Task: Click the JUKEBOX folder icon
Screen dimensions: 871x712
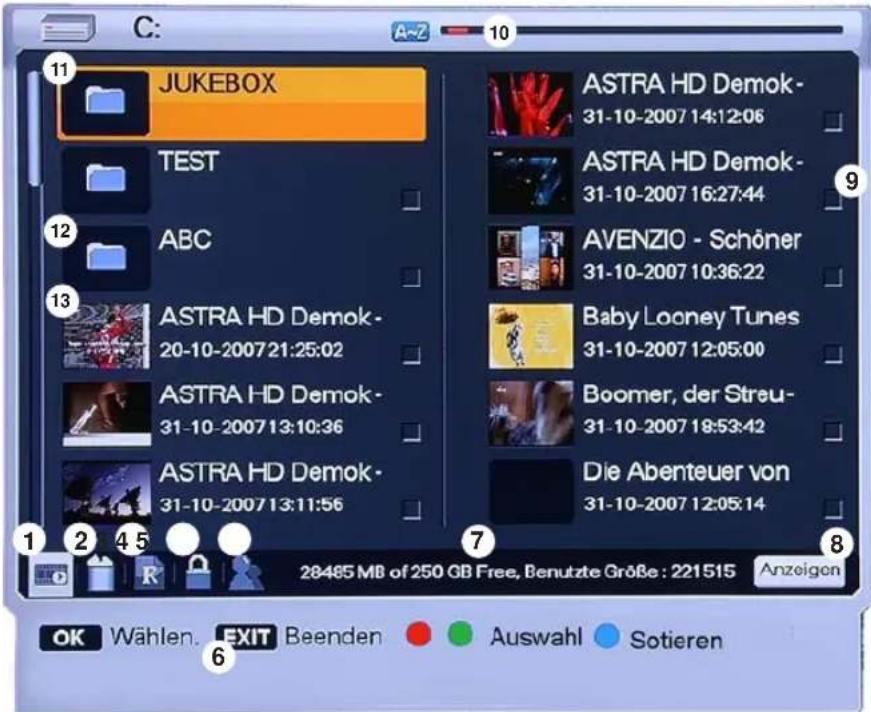Action: (105, 103)
